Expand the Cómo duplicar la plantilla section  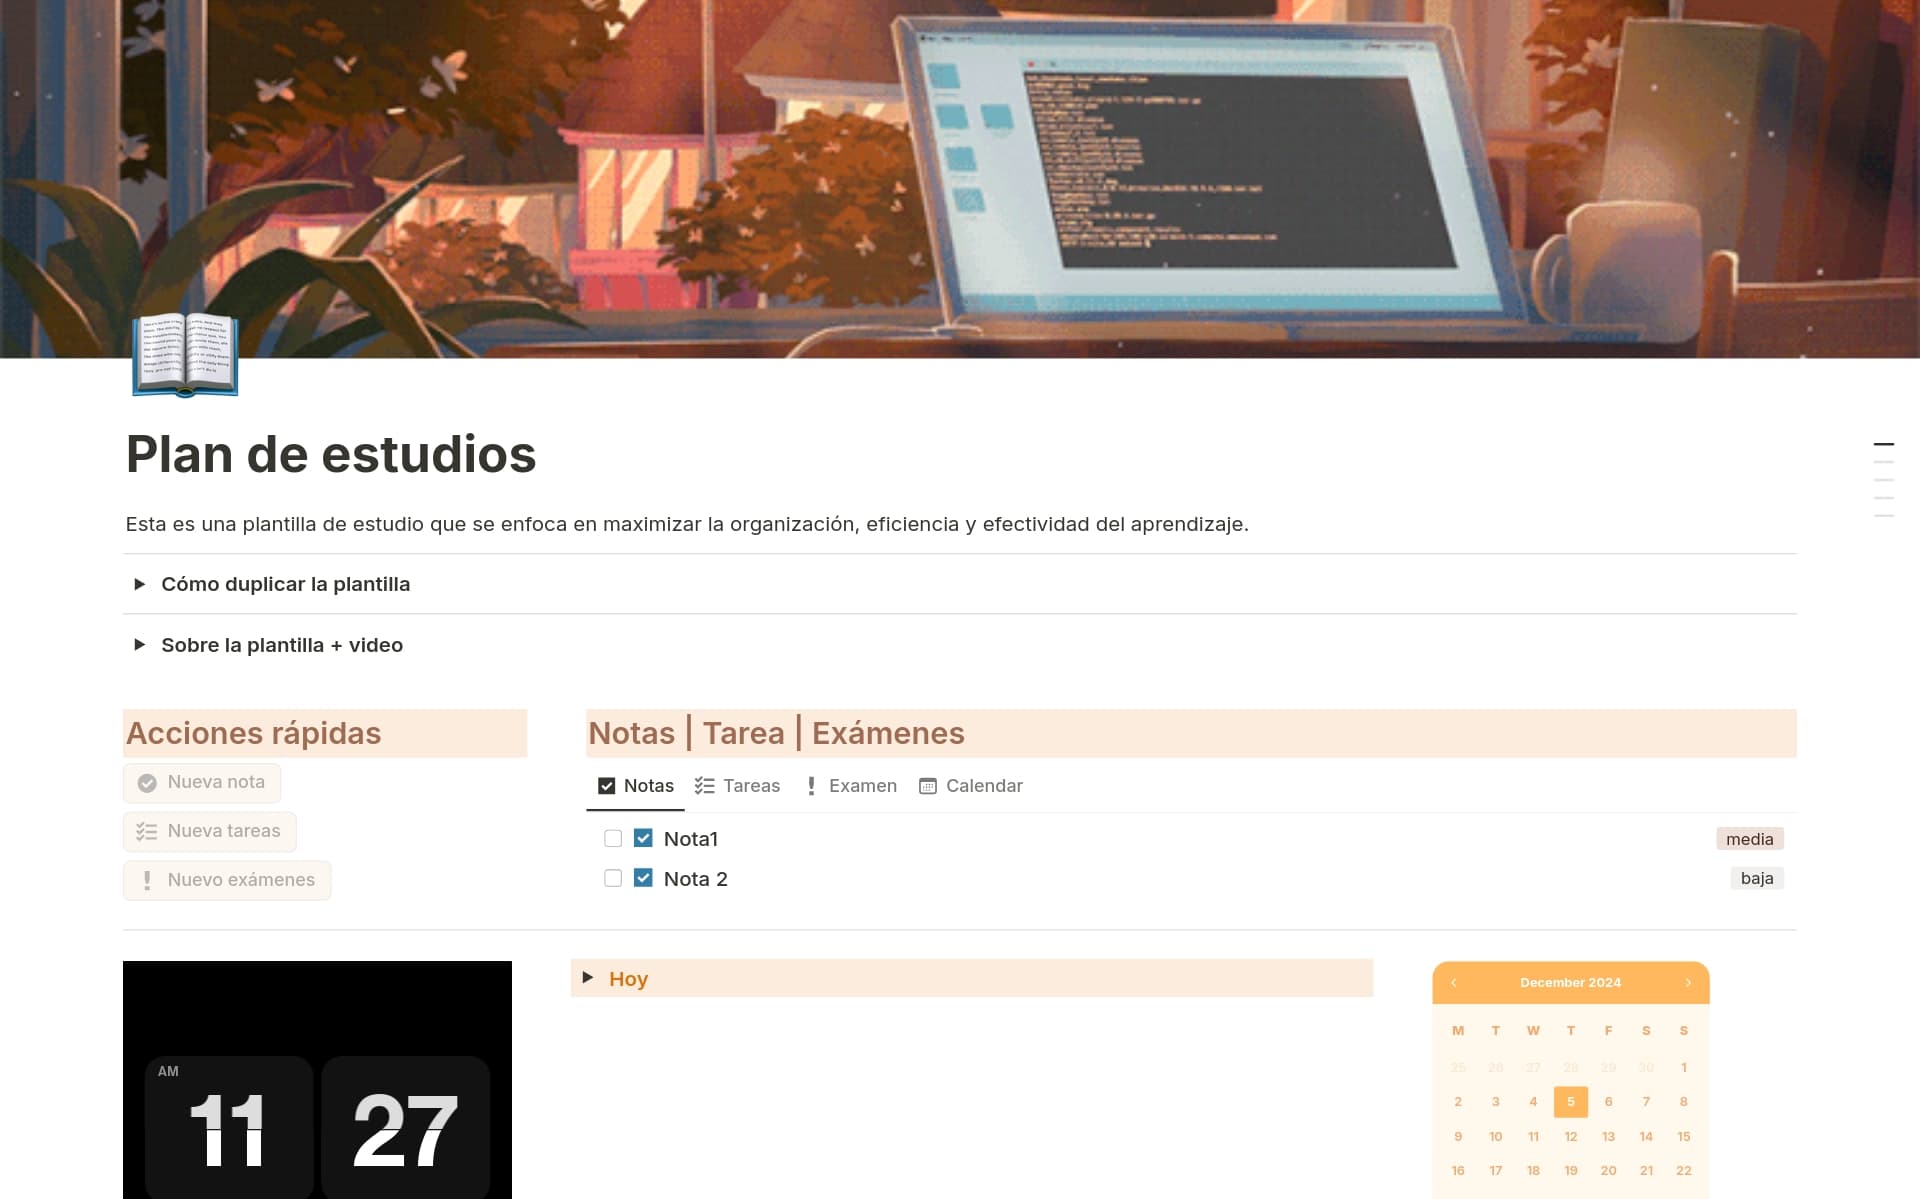click(140, 584)
